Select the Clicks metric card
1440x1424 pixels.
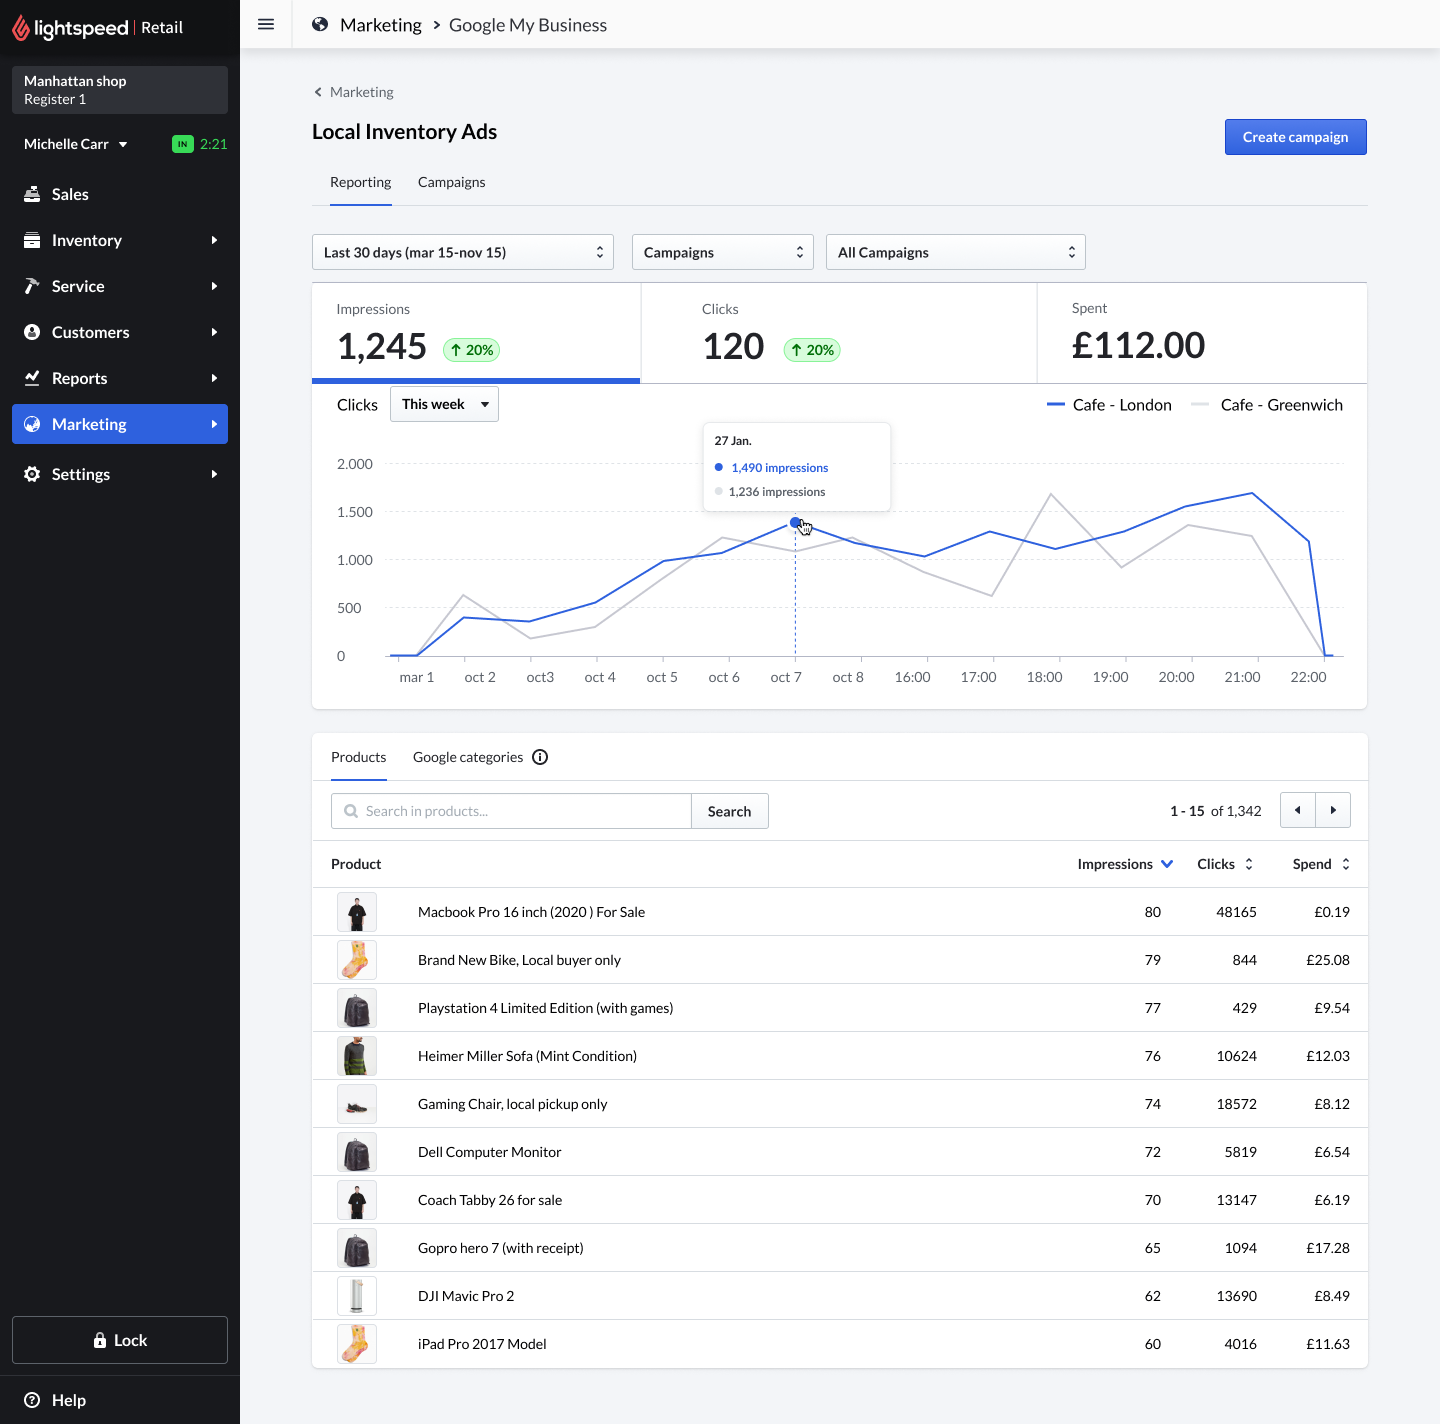coord(839,333)
